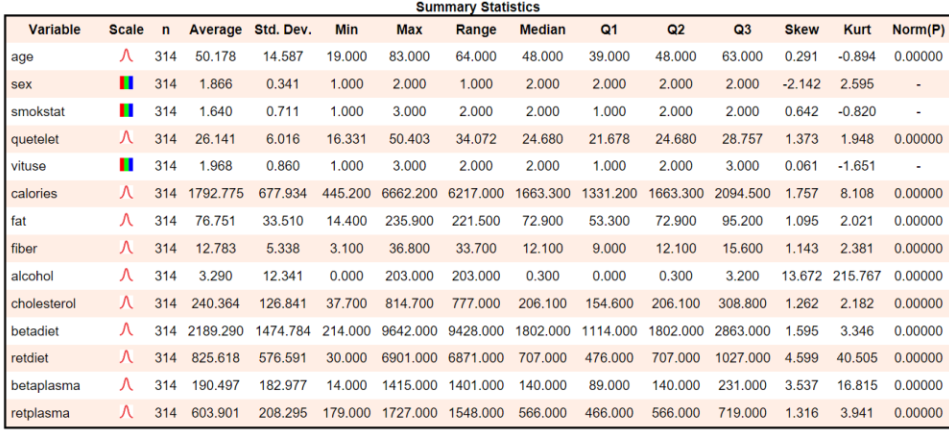Viewport: 949px width, 434px height.
Task: Click the scale icon for betadiet row
Action: (x=126, y=329)
